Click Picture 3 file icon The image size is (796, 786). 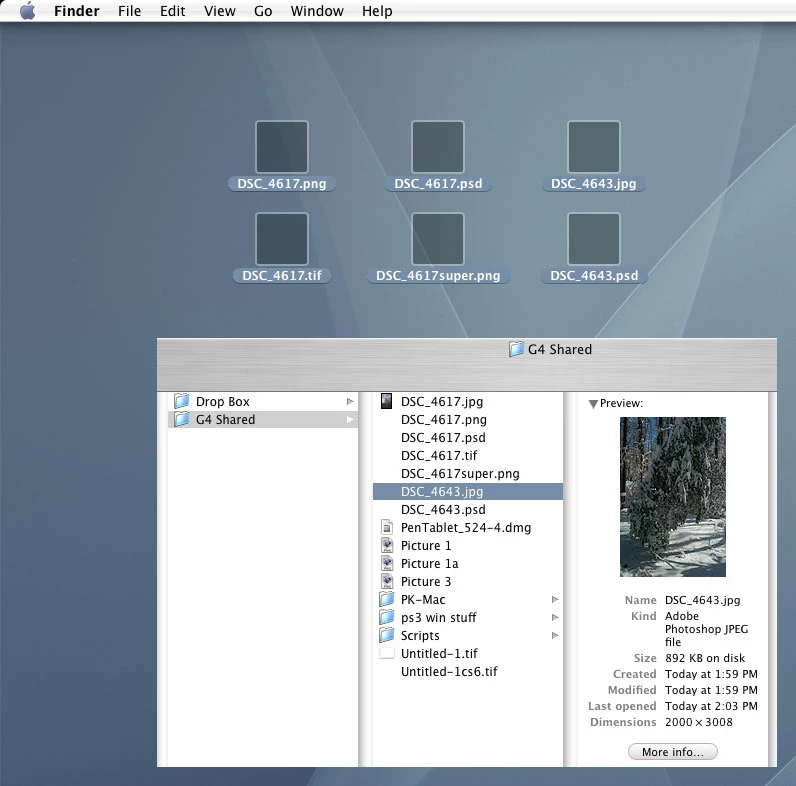pos(387,581)
